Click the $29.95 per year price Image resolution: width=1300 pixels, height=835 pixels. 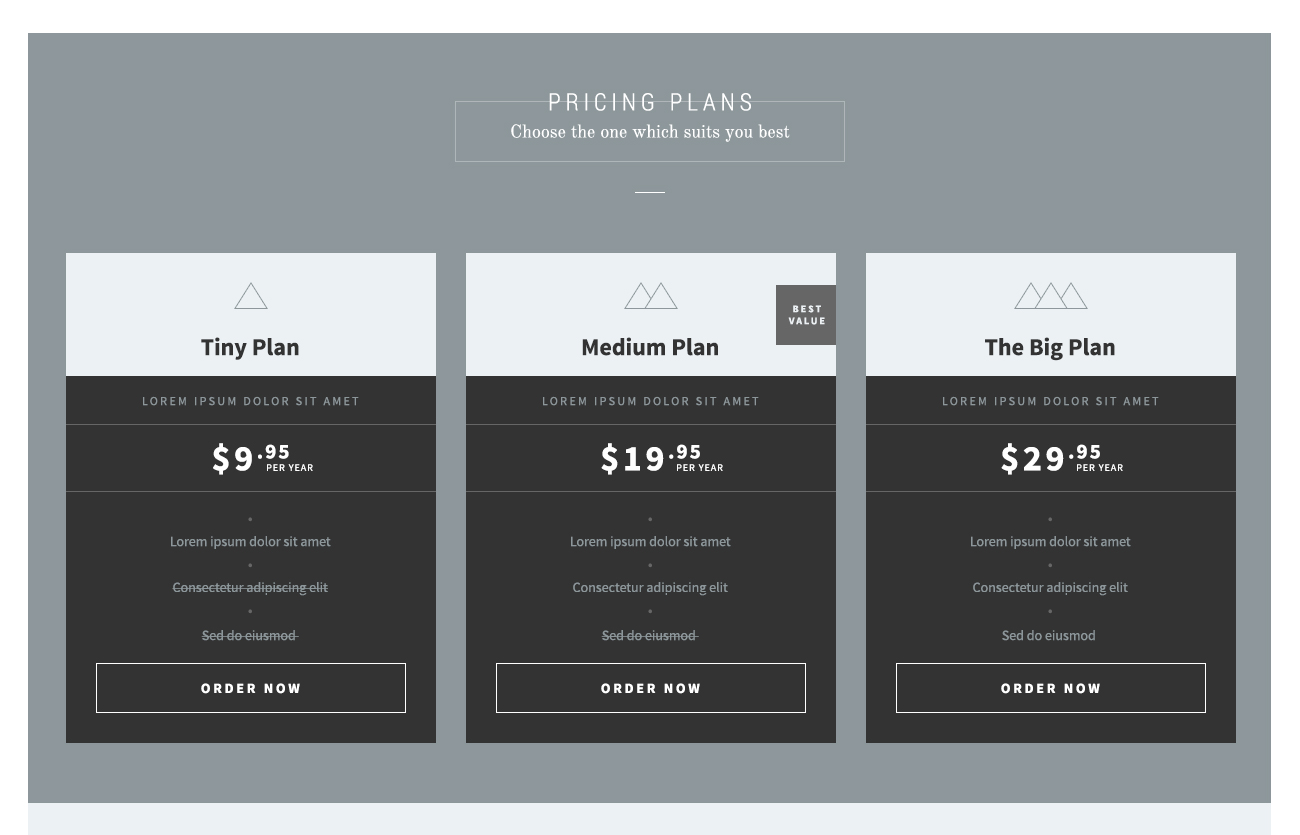coord(1061,458)
